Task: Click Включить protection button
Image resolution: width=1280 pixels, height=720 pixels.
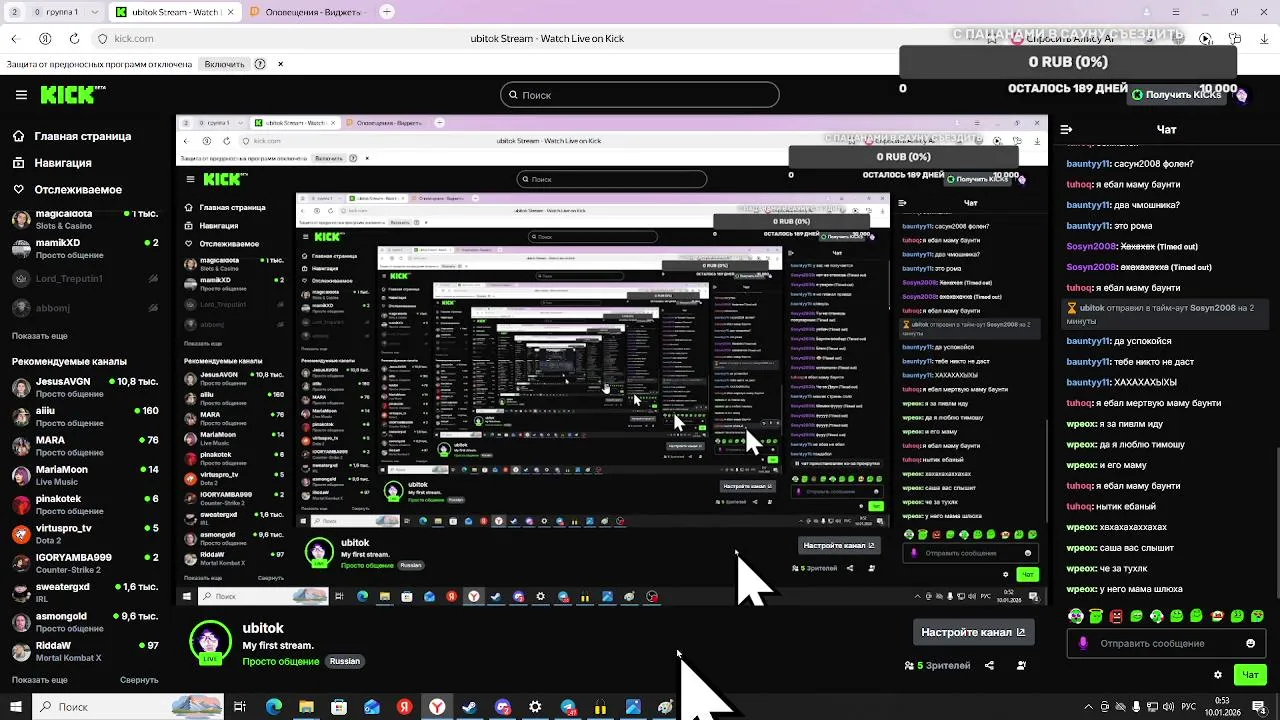Action: pos(224,64)
